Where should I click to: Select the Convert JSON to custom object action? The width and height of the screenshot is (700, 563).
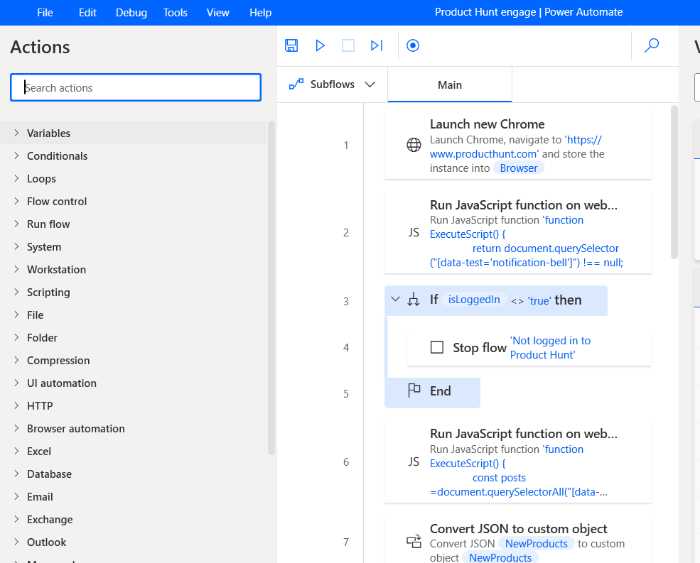[518, 529]
